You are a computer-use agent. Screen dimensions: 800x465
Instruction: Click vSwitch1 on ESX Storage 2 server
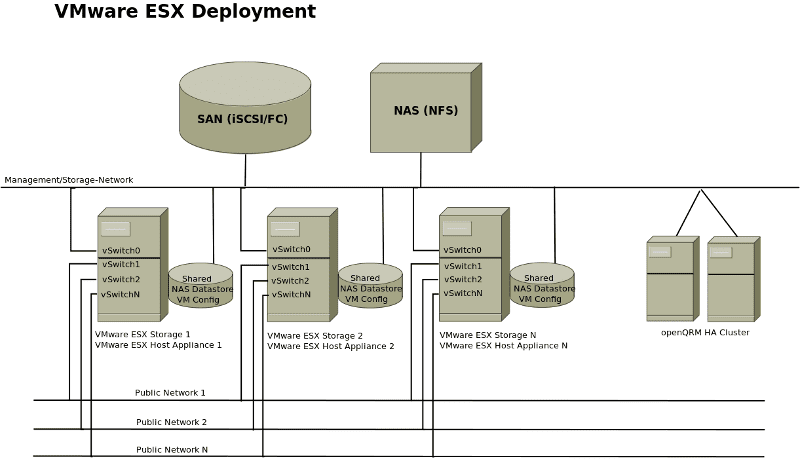(x=291, y=267)
